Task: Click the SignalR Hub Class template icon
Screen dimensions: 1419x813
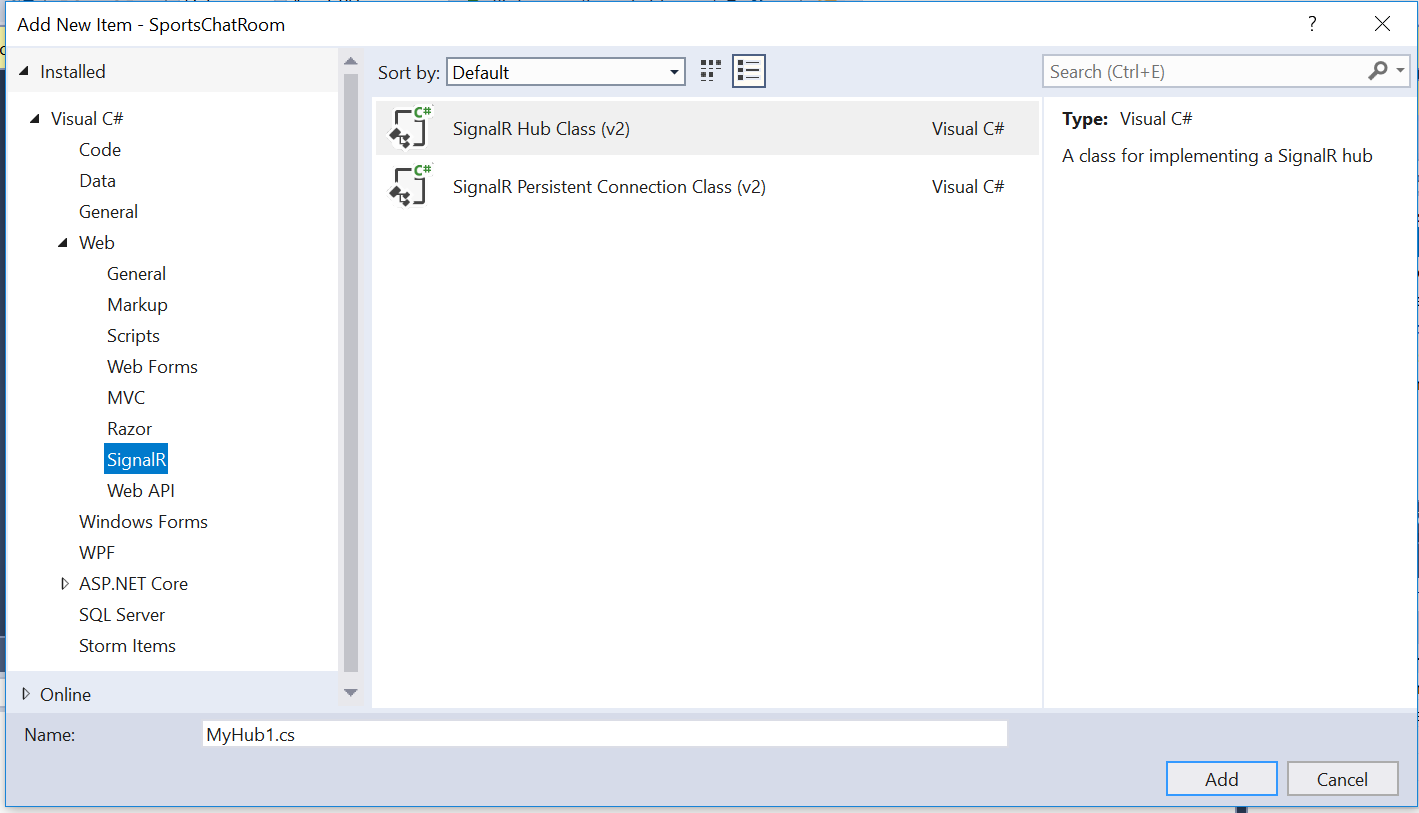Action: 409,128
